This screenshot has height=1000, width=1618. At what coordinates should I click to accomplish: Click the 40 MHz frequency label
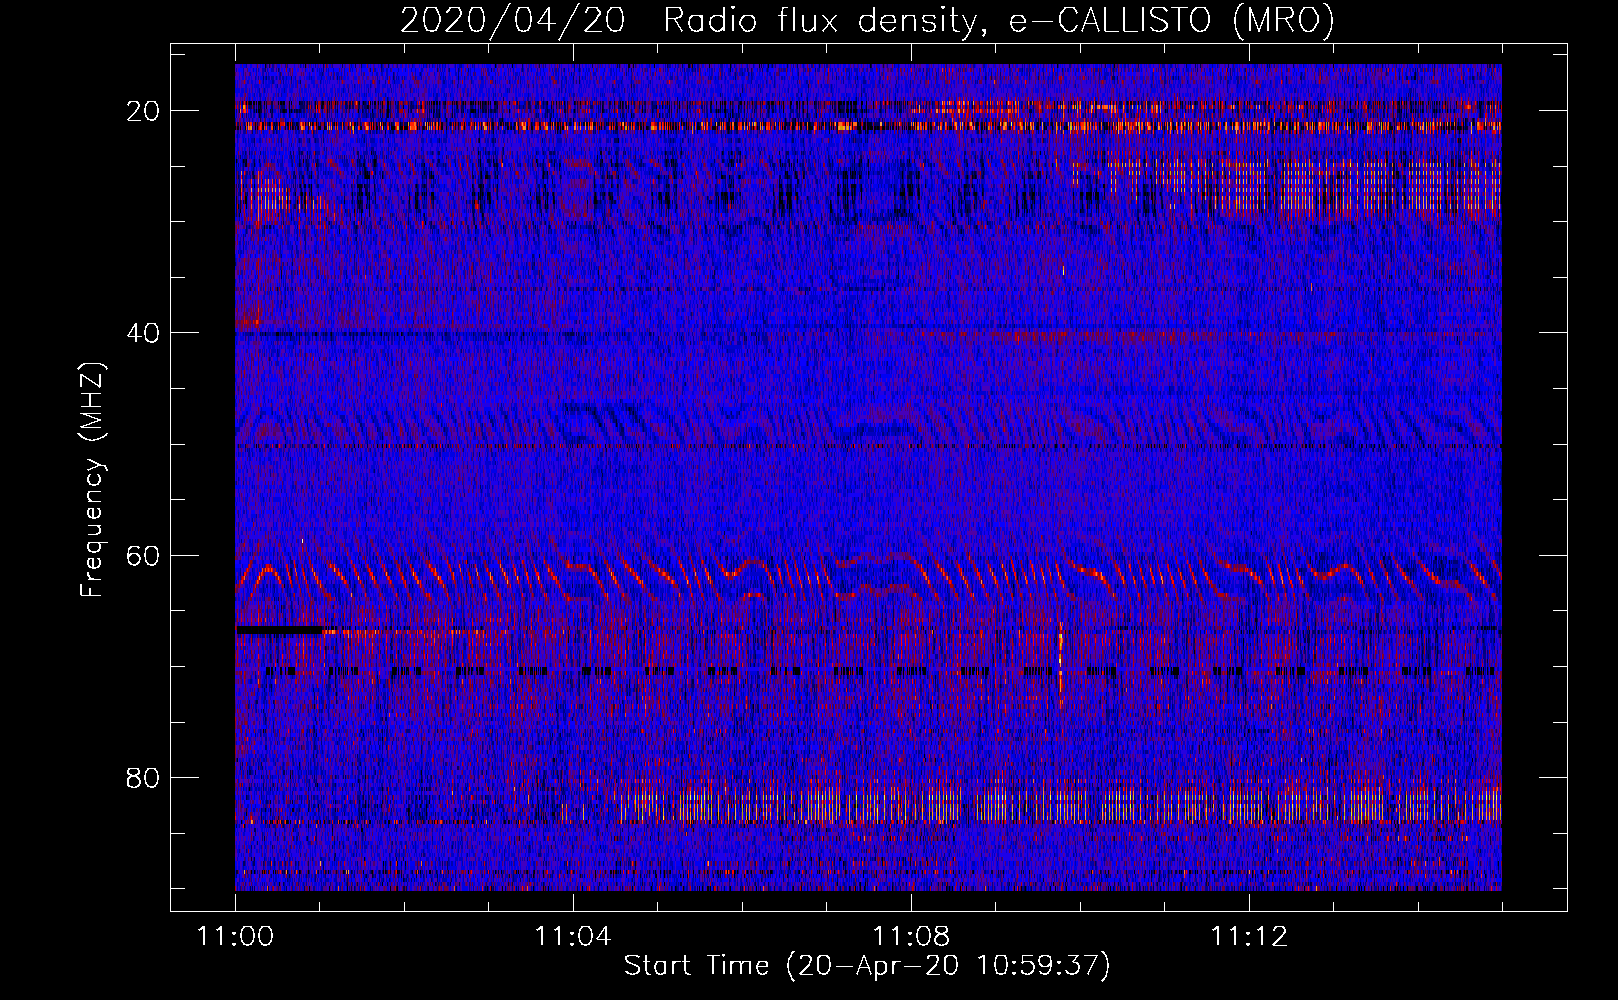pos(144,333)
